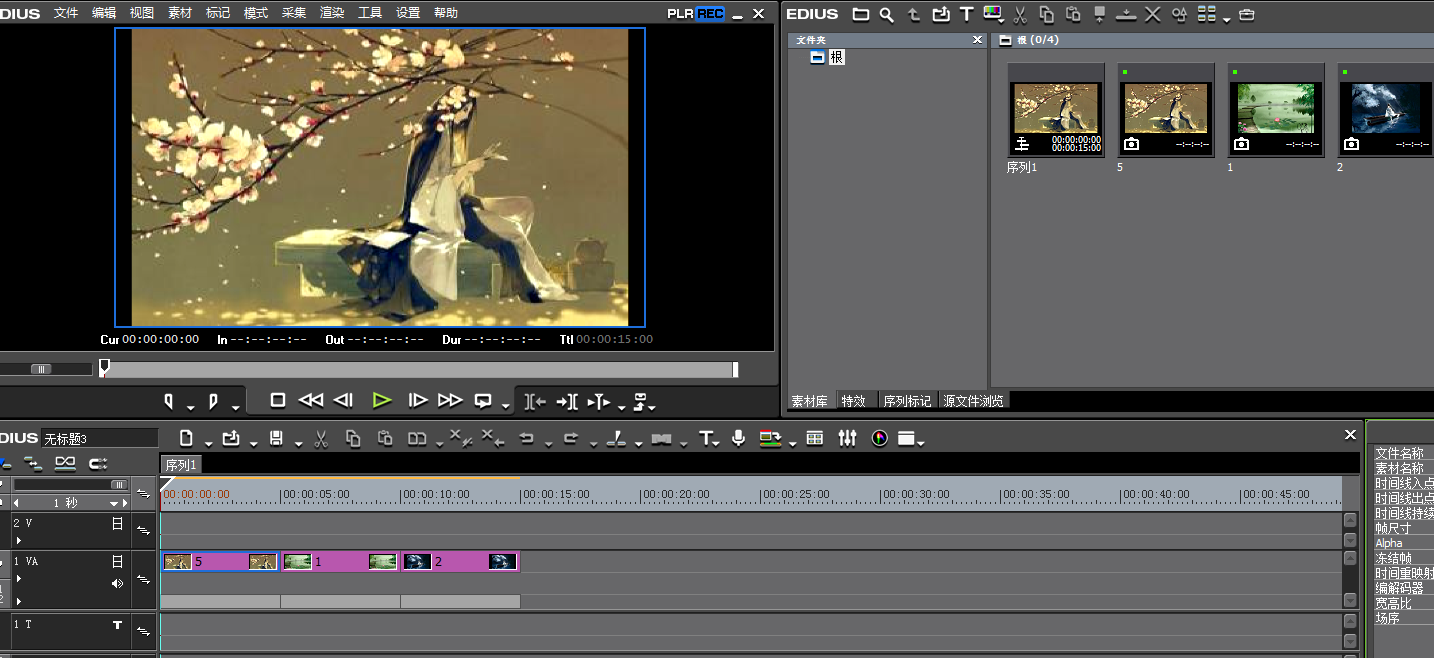1434x658 pixels.
Task: Click the timeline zoom scale slider handle
Action: pyautogui.click(x=118, y=484)
